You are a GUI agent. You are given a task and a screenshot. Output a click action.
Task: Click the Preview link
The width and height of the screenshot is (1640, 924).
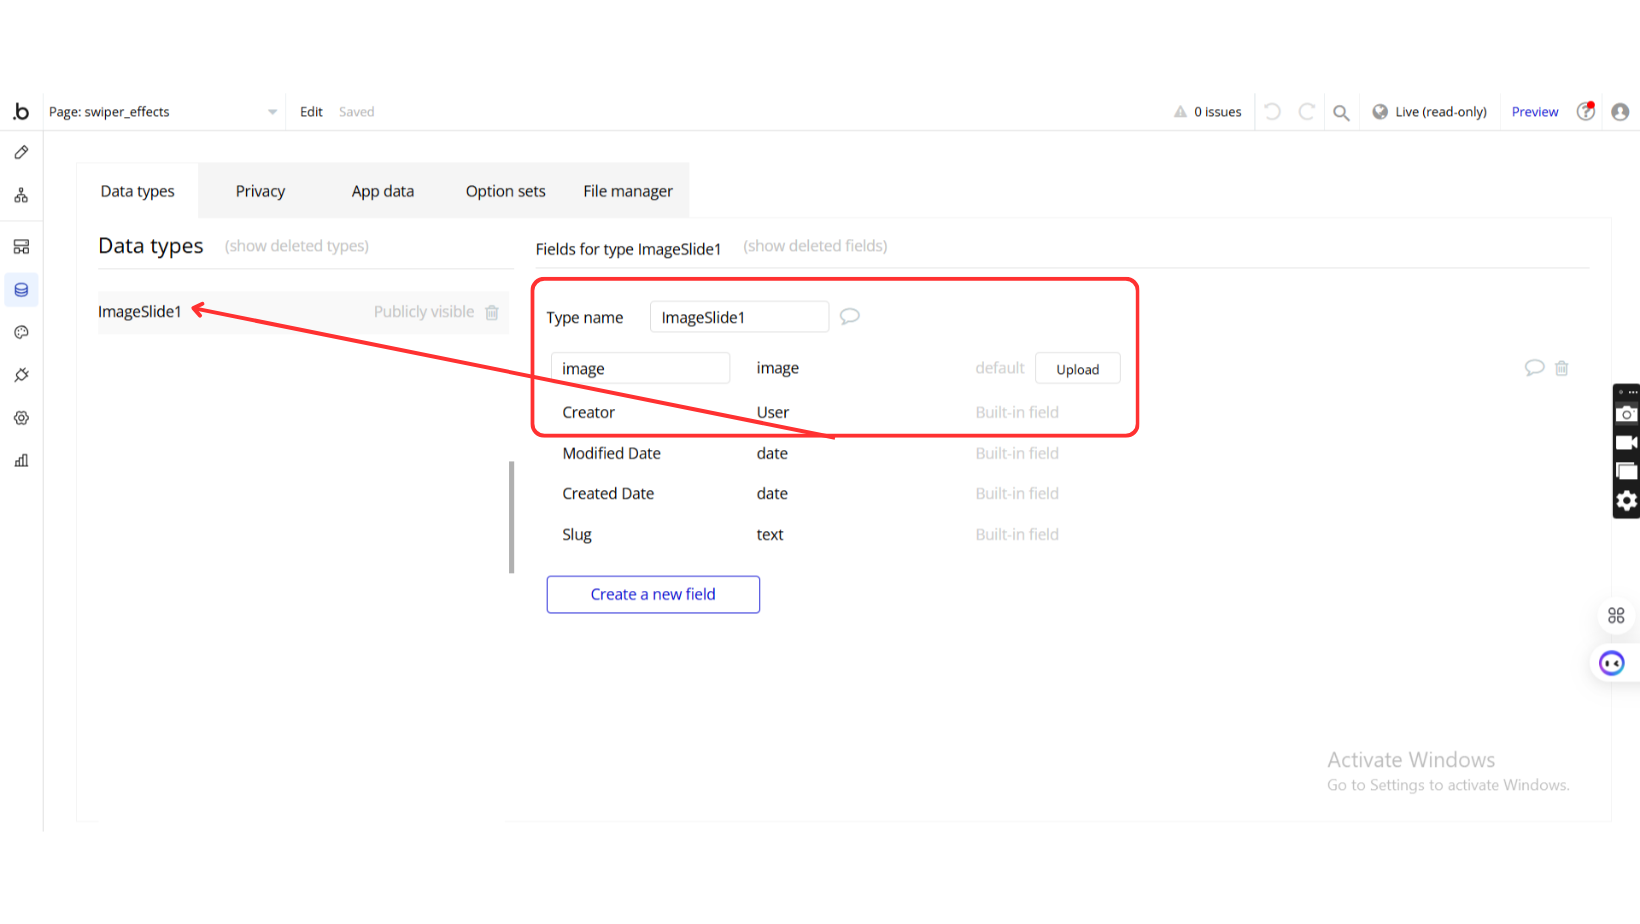pyautogui.click(x=1534, y=112)
